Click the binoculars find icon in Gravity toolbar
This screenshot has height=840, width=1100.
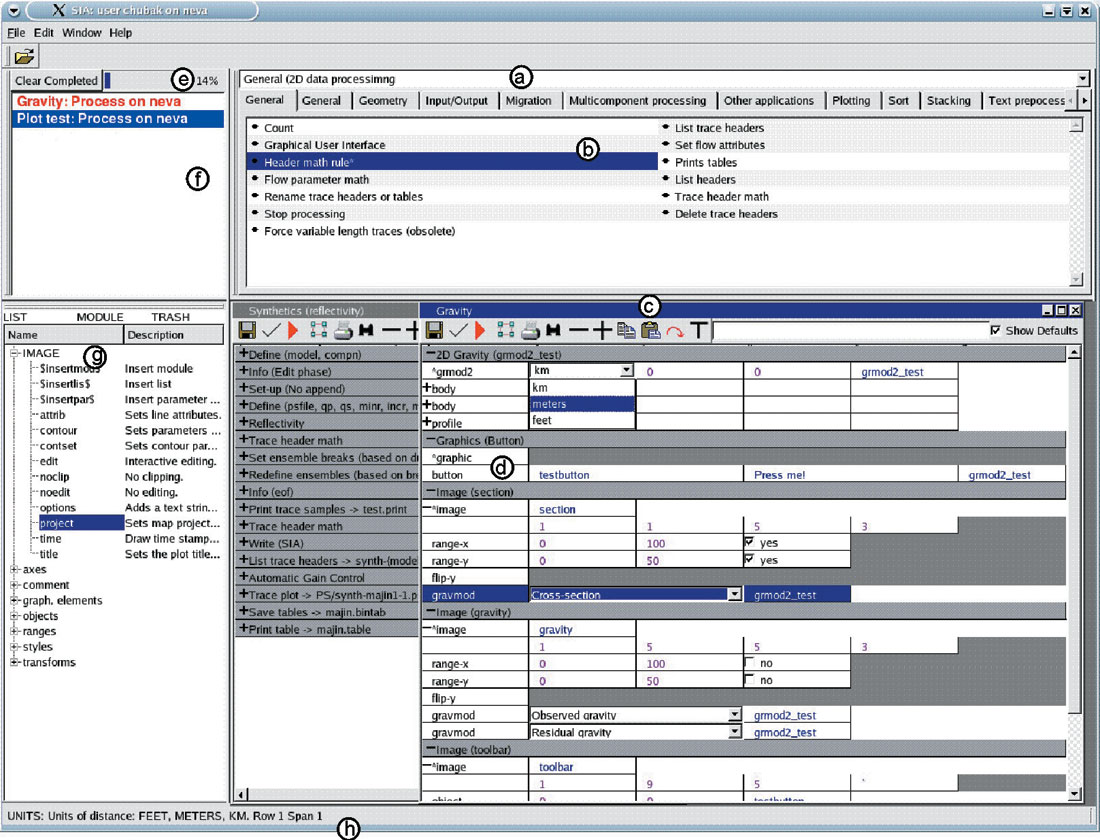[553, 330]
